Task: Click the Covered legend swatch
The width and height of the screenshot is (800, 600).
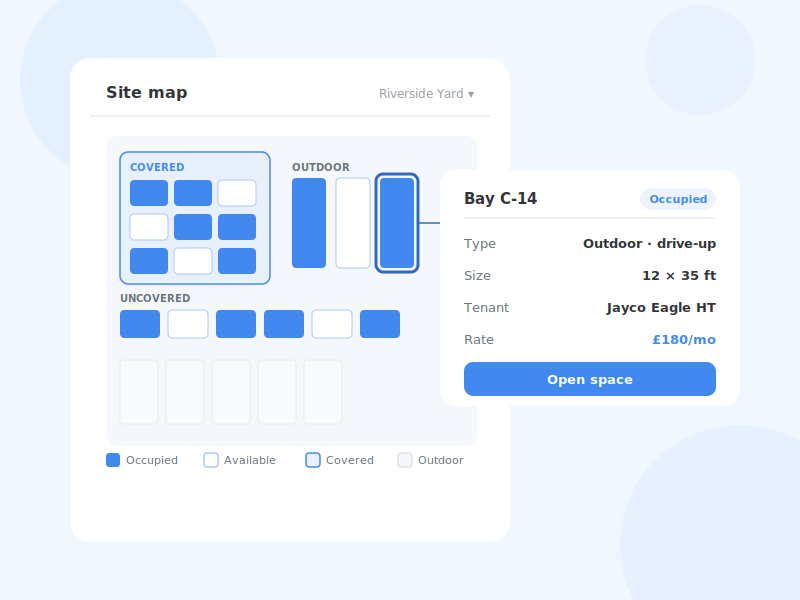Action: (313, 460)
